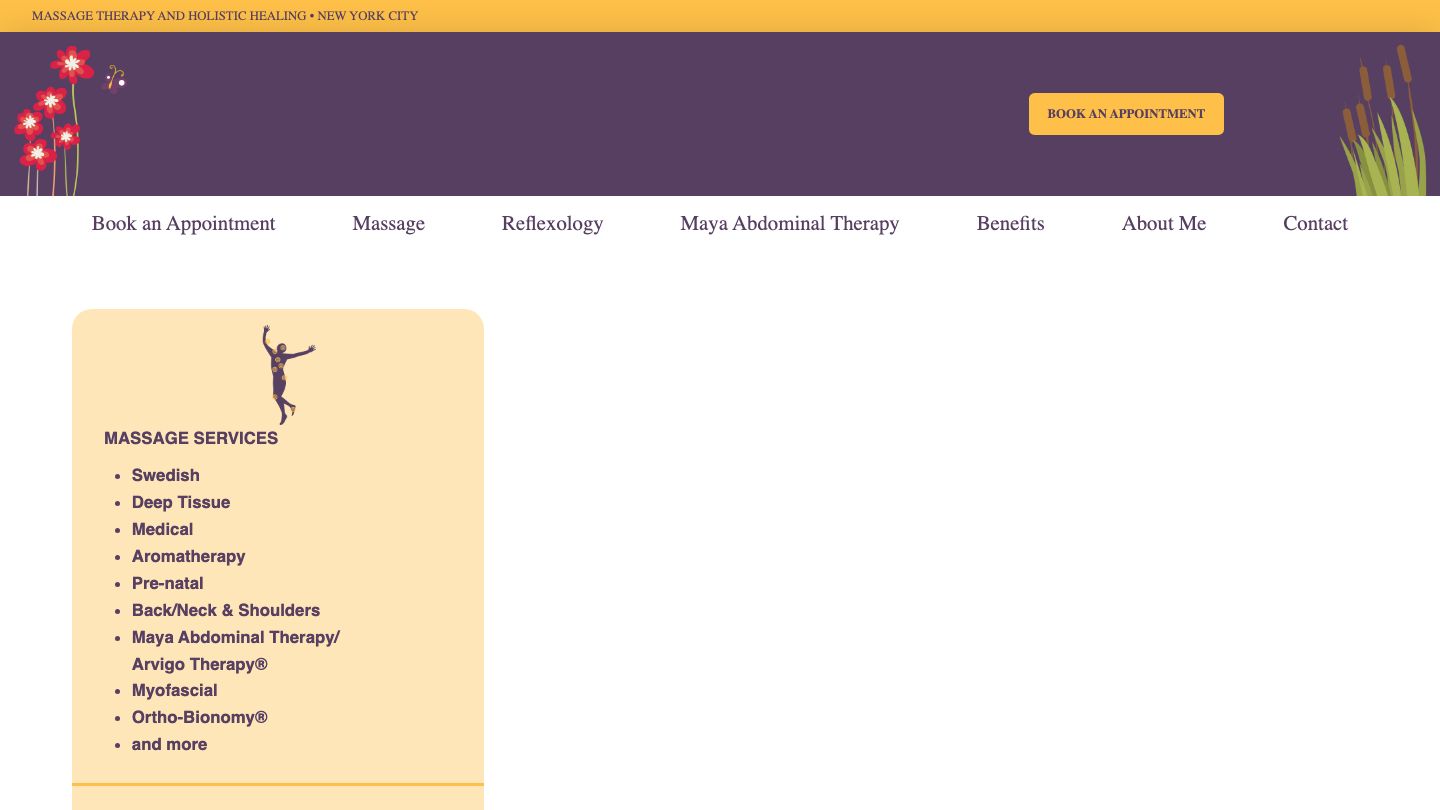Click the red flowers logo graphic

pos(48,120)
